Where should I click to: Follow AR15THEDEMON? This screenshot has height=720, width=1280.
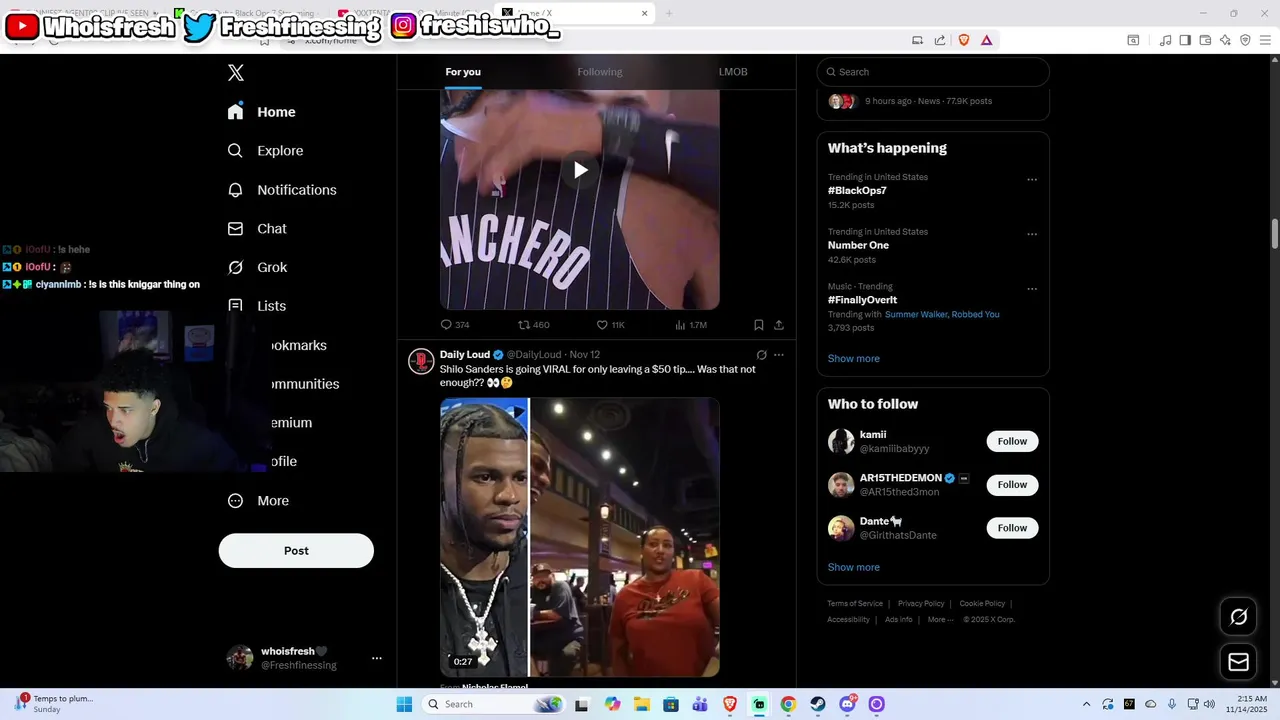pos(1012,485)
